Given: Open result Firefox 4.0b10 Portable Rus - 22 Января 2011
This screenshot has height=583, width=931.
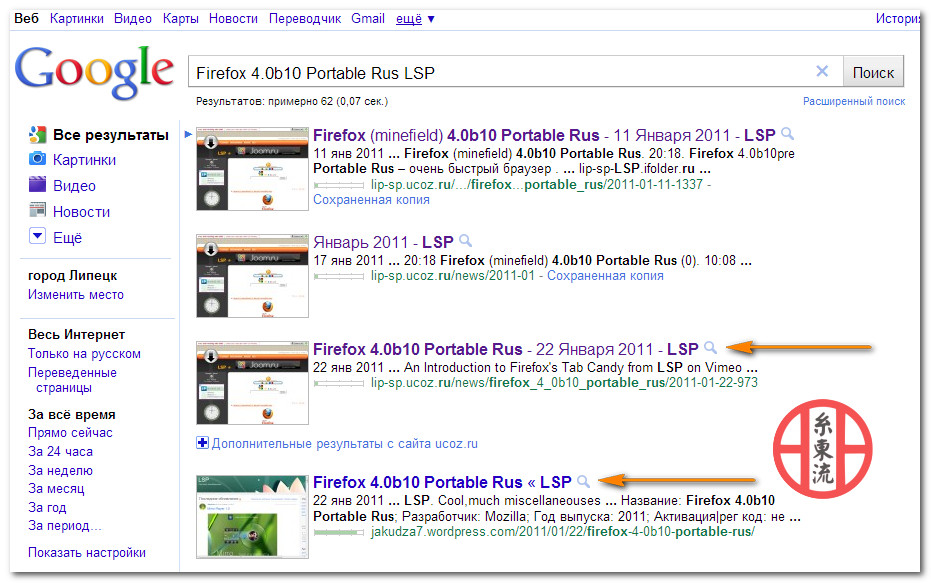Looking at the screenshot, I should (505, 349).
